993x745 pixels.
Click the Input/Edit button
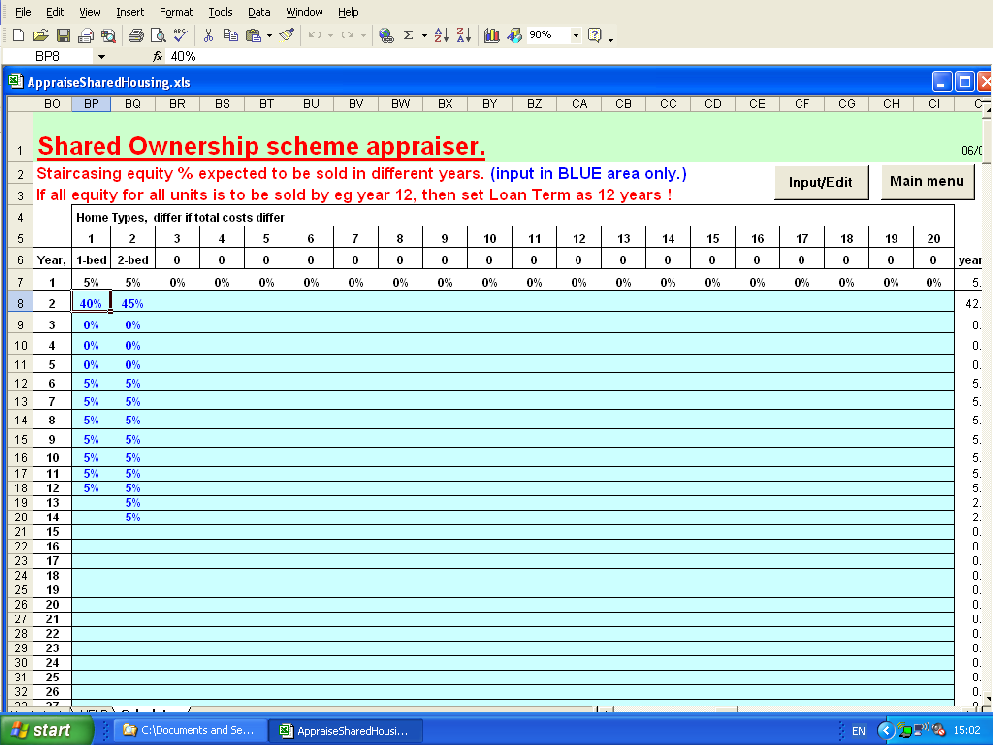[821, 182]
